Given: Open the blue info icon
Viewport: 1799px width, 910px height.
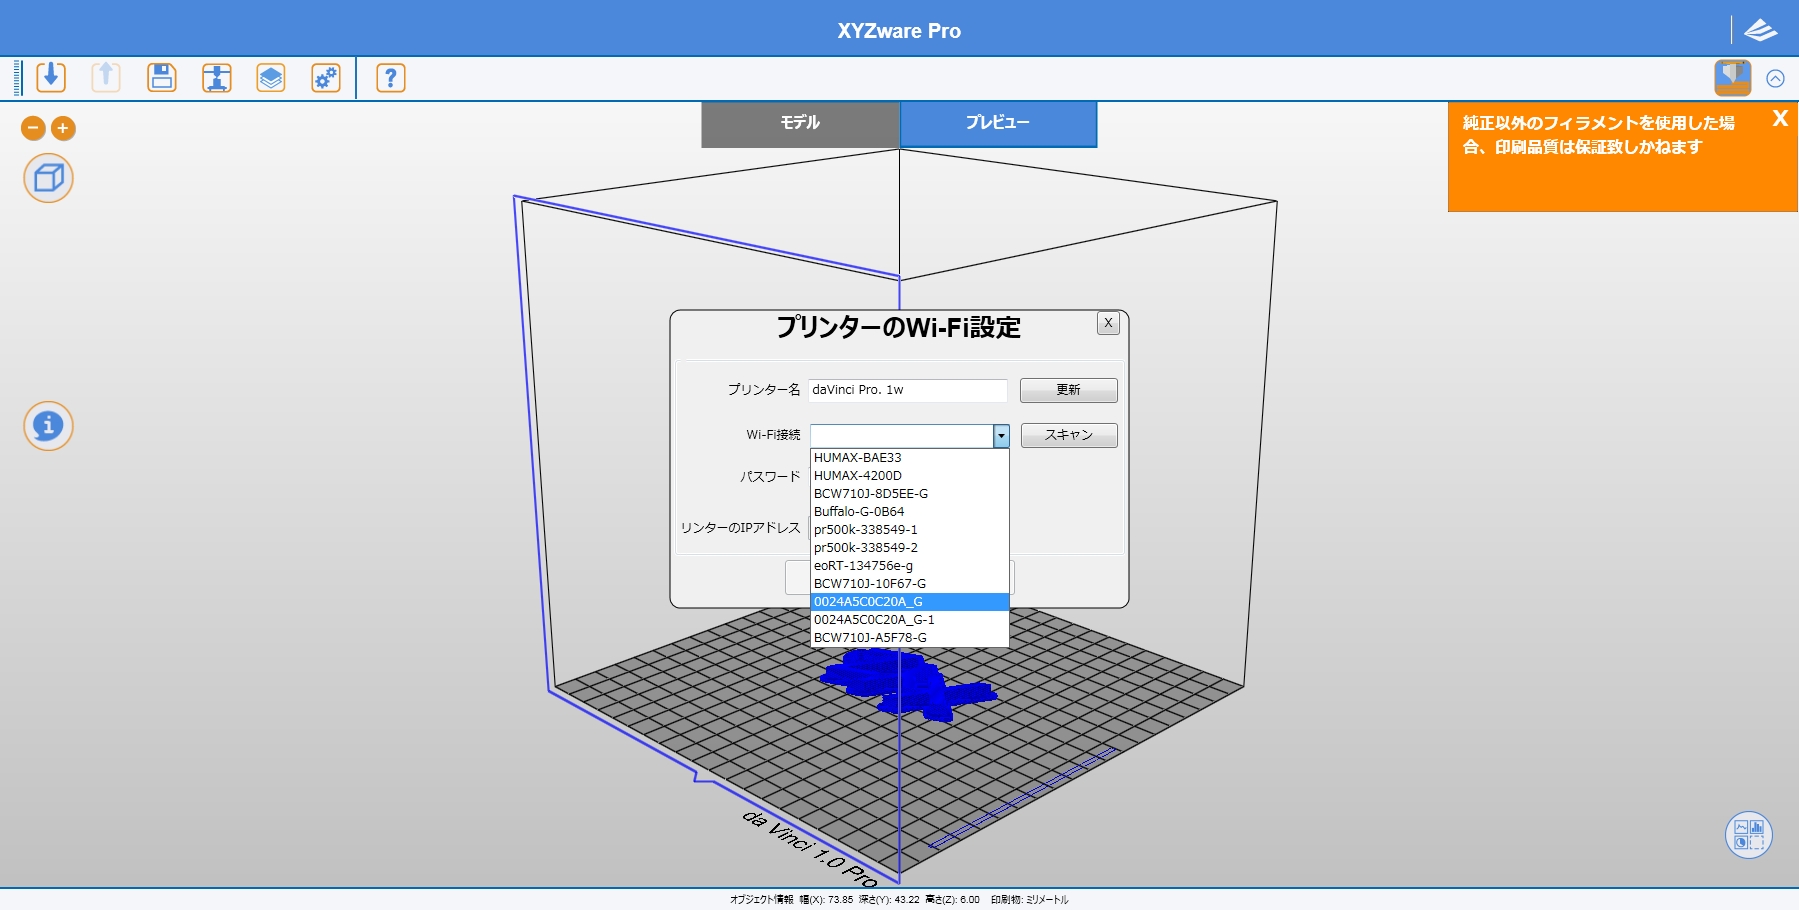Looking at the screenshot, I should pyautogui.click(x=48, y=426).
